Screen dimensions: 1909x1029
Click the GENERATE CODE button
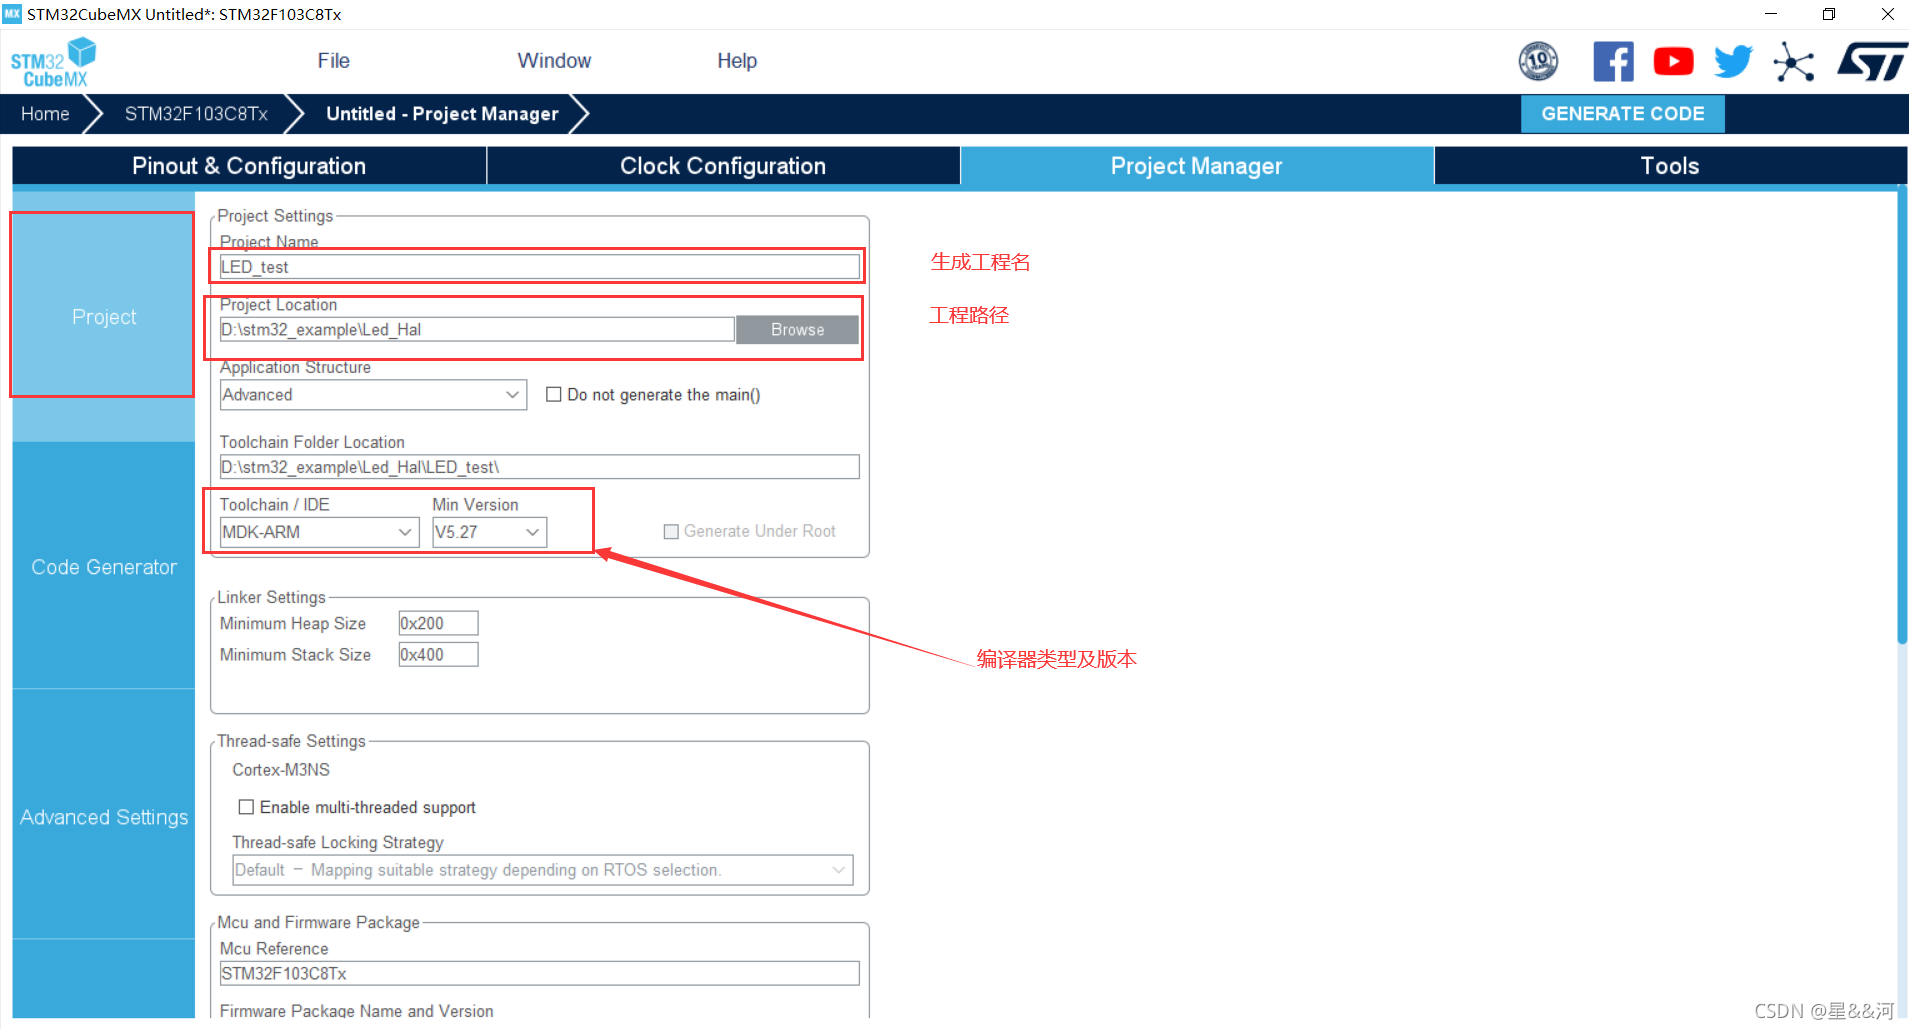tap(1622, 113)
